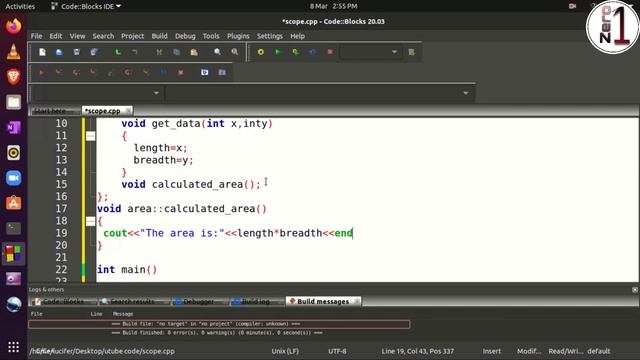Open the Settings menu

tap(269, 36)
